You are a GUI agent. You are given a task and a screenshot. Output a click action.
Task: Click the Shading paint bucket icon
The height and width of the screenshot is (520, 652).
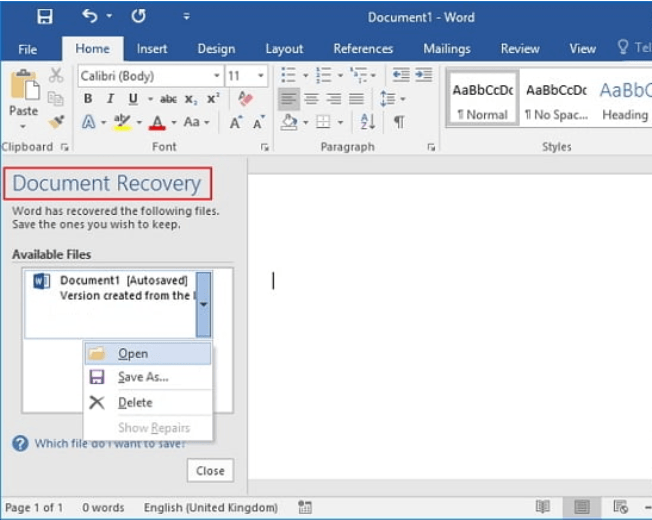tap(289, 122)
